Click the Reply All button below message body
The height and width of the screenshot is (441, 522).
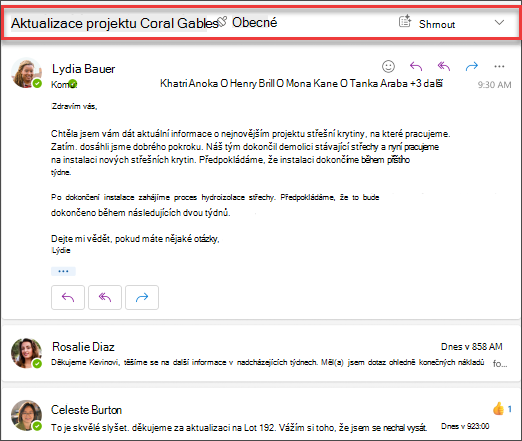[x=105, y=297]
